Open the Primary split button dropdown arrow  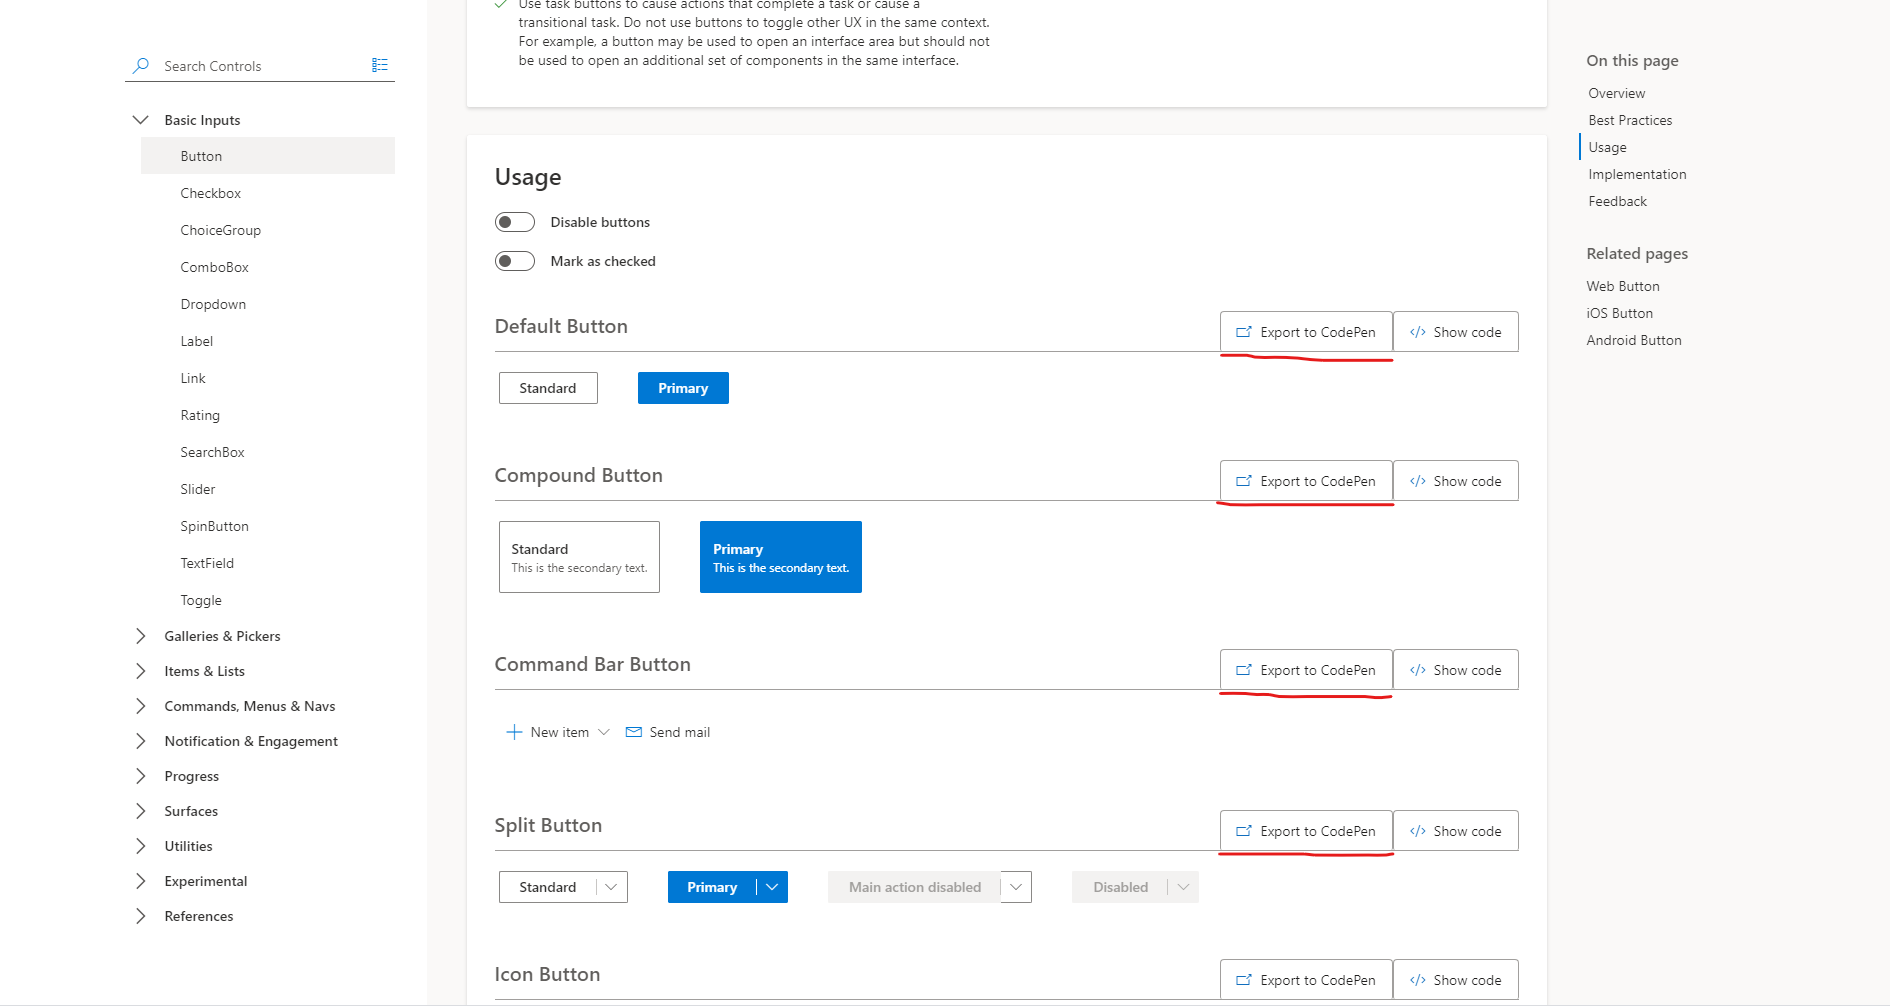click(x=770, y=886)
